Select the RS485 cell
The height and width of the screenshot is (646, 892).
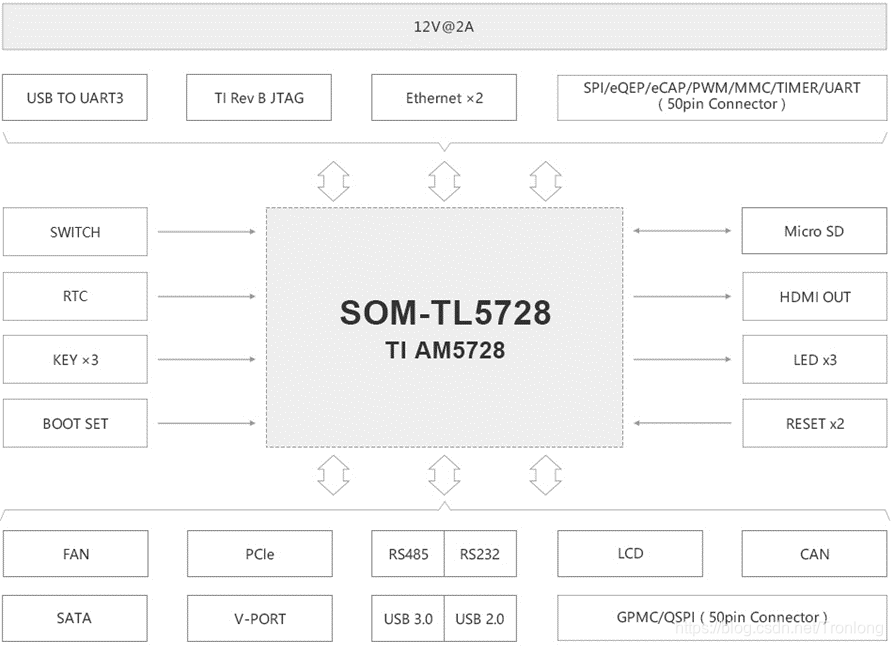[x=408, y=554]
